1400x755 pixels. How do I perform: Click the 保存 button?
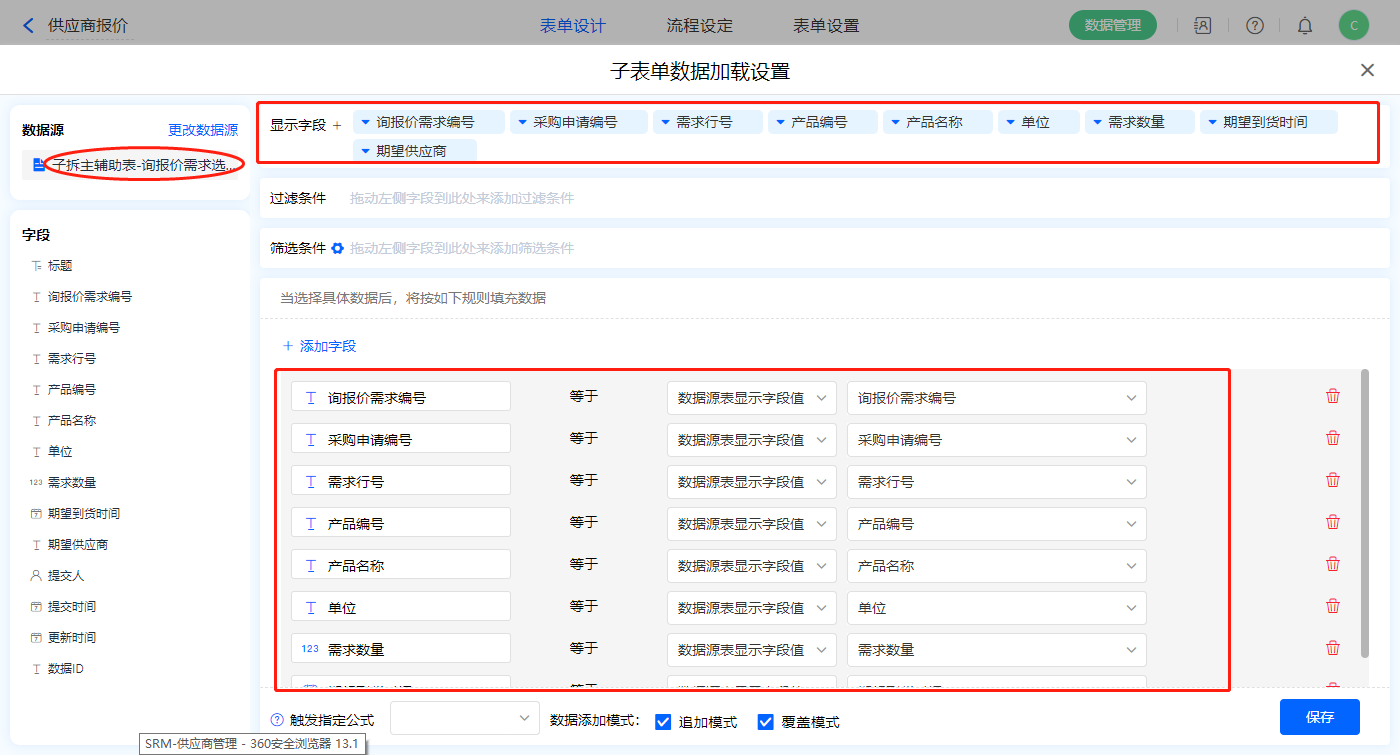[x=1319, y=717]
